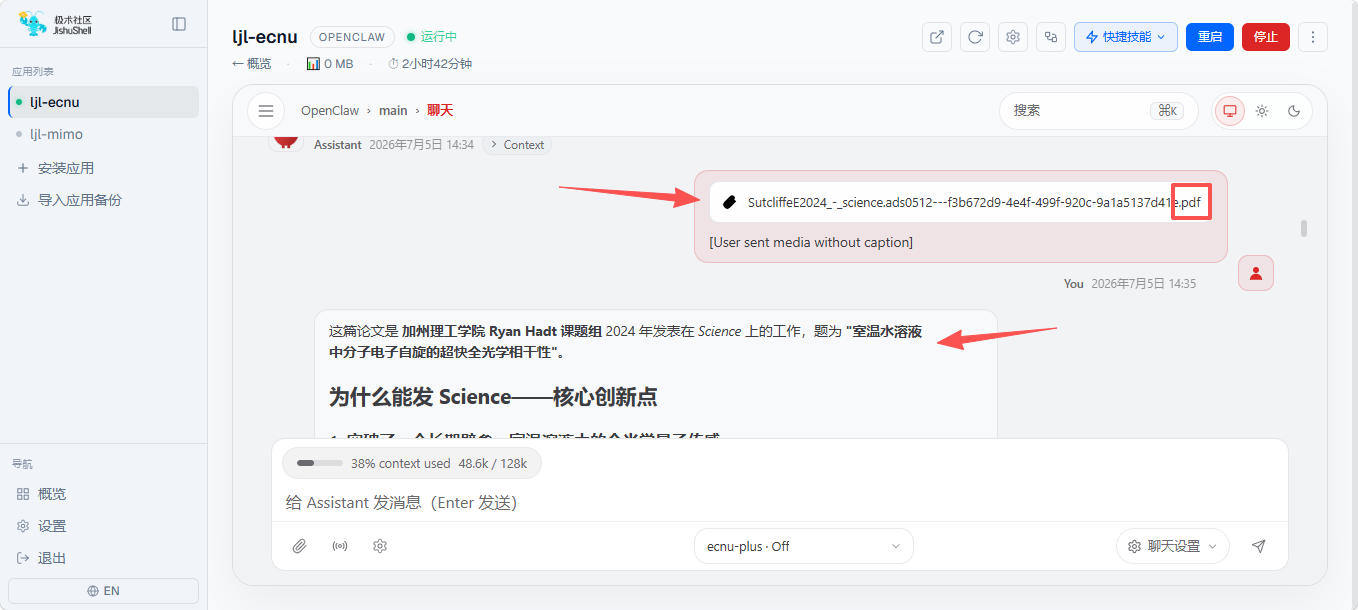Click the chat vertical scrollbar thumb
This screenshot has width=1358, height=610.
1304,228
